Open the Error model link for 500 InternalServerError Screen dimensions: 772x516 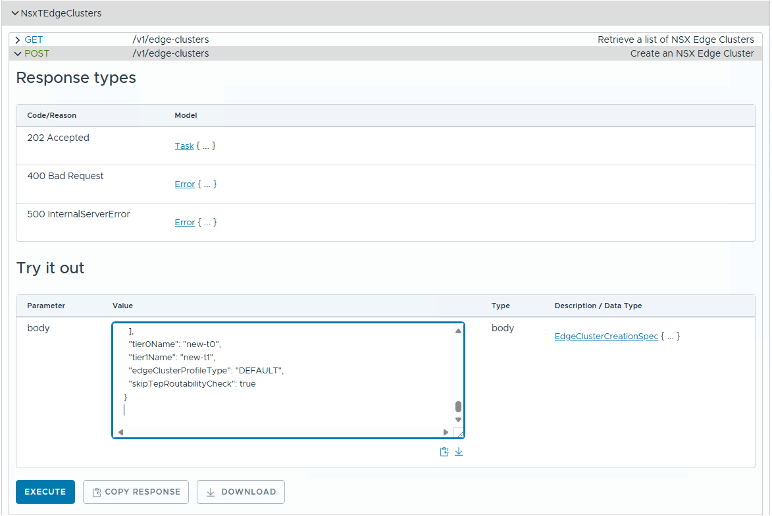[184, 222]
